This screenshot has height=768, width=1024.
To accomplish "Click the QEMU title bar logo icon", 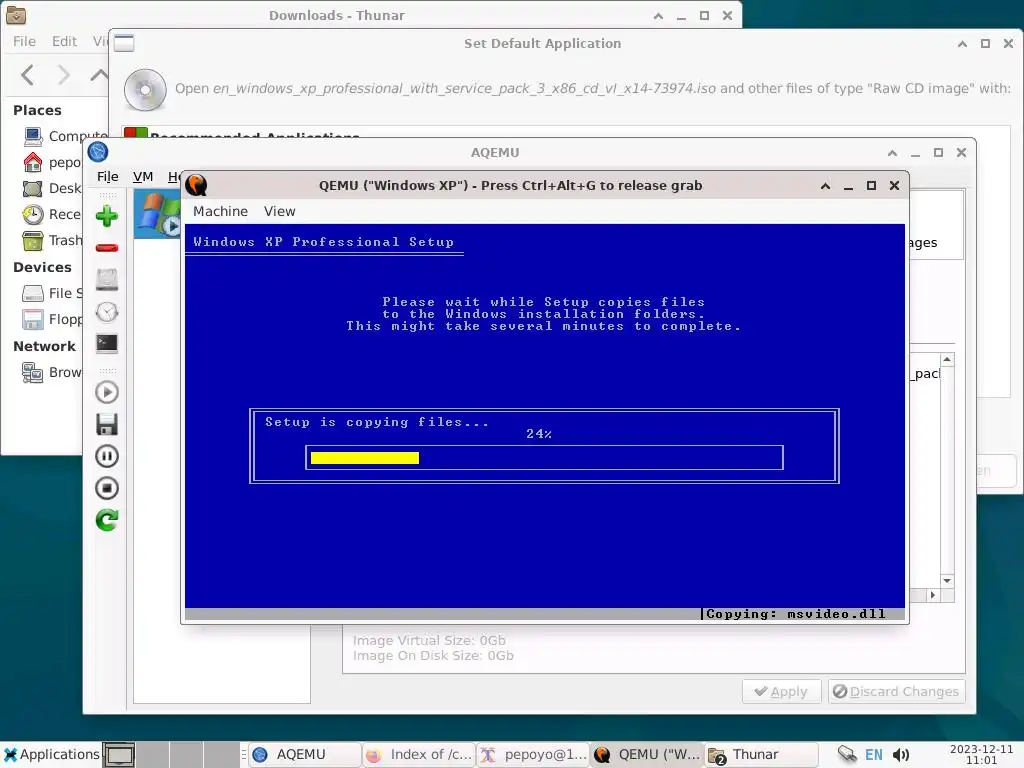I will pos(196,185).
